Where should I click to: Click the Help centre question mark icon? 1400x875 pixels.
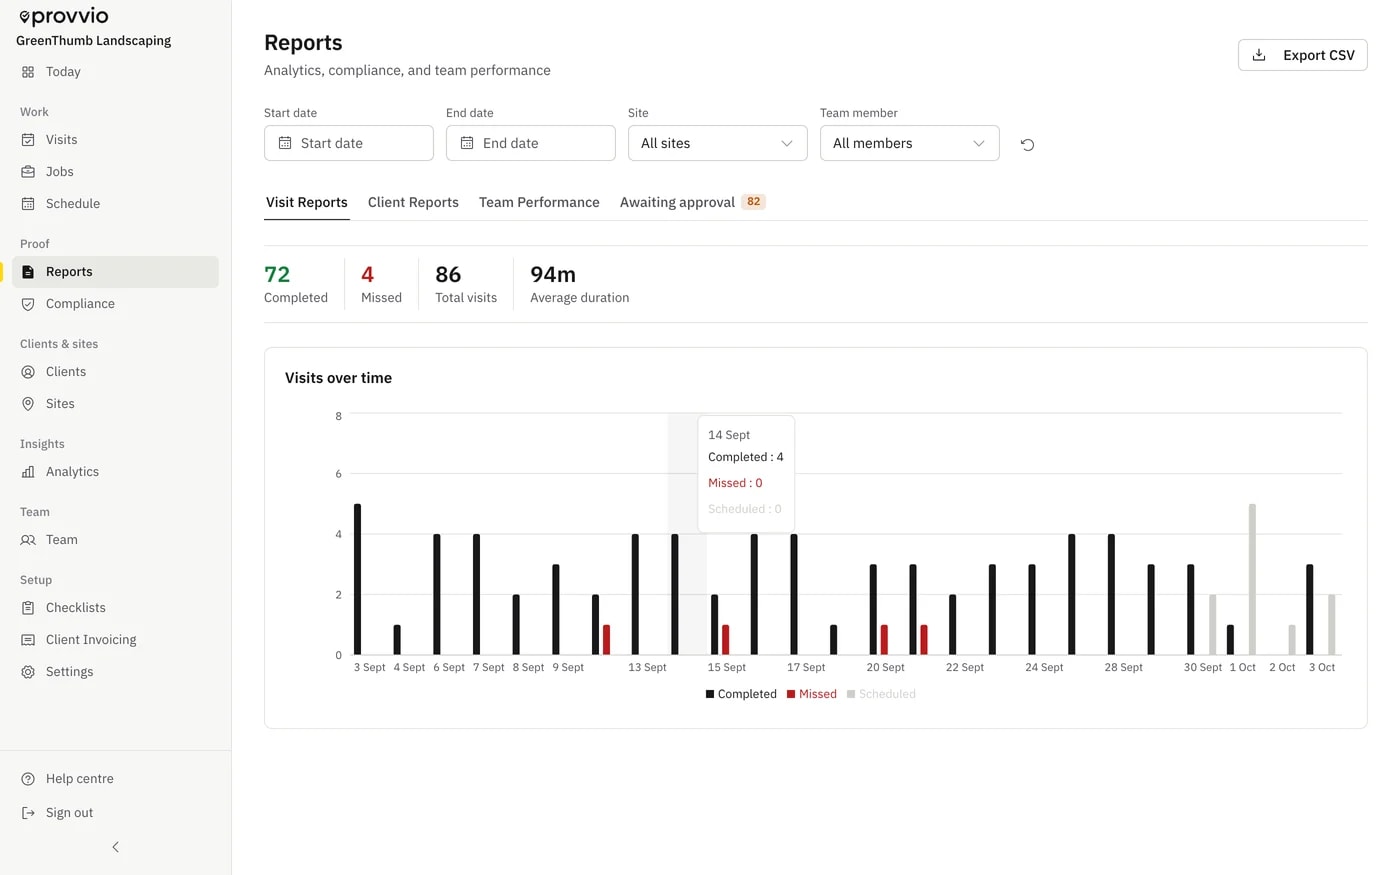pos(28,779)
